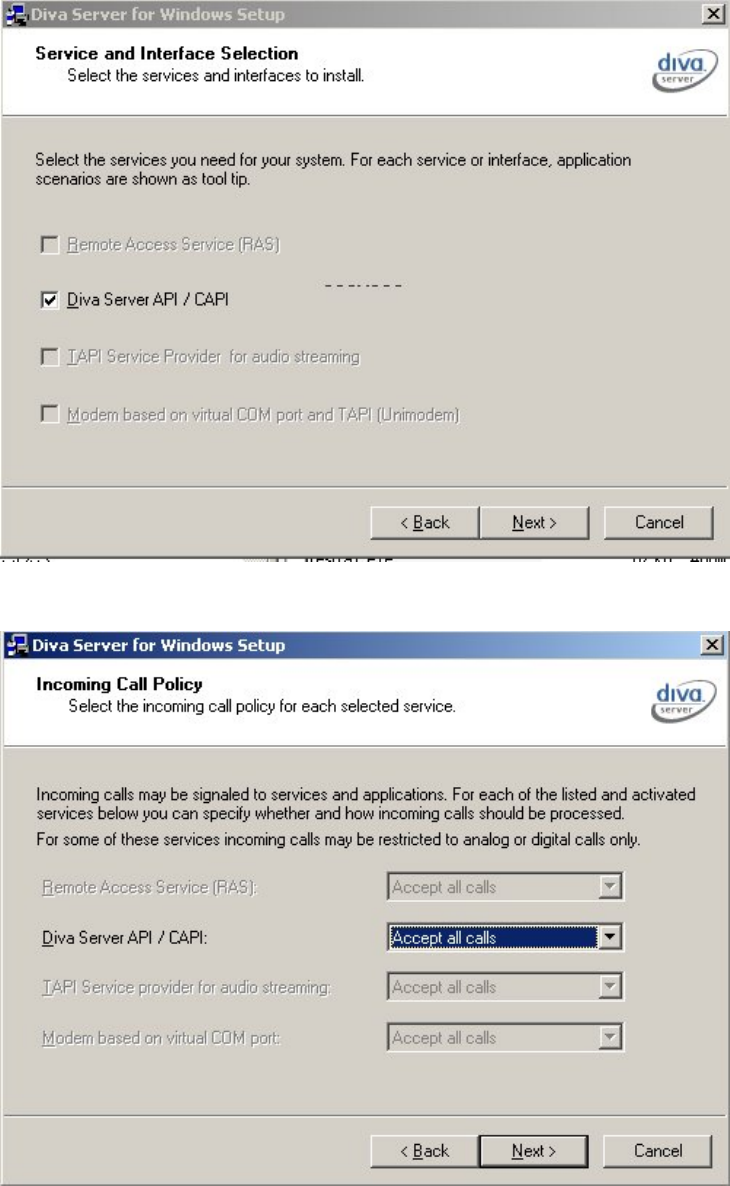Click Next in Incoming Call Policy dialog
The image size is (730, 1186).
[534, 1151]
